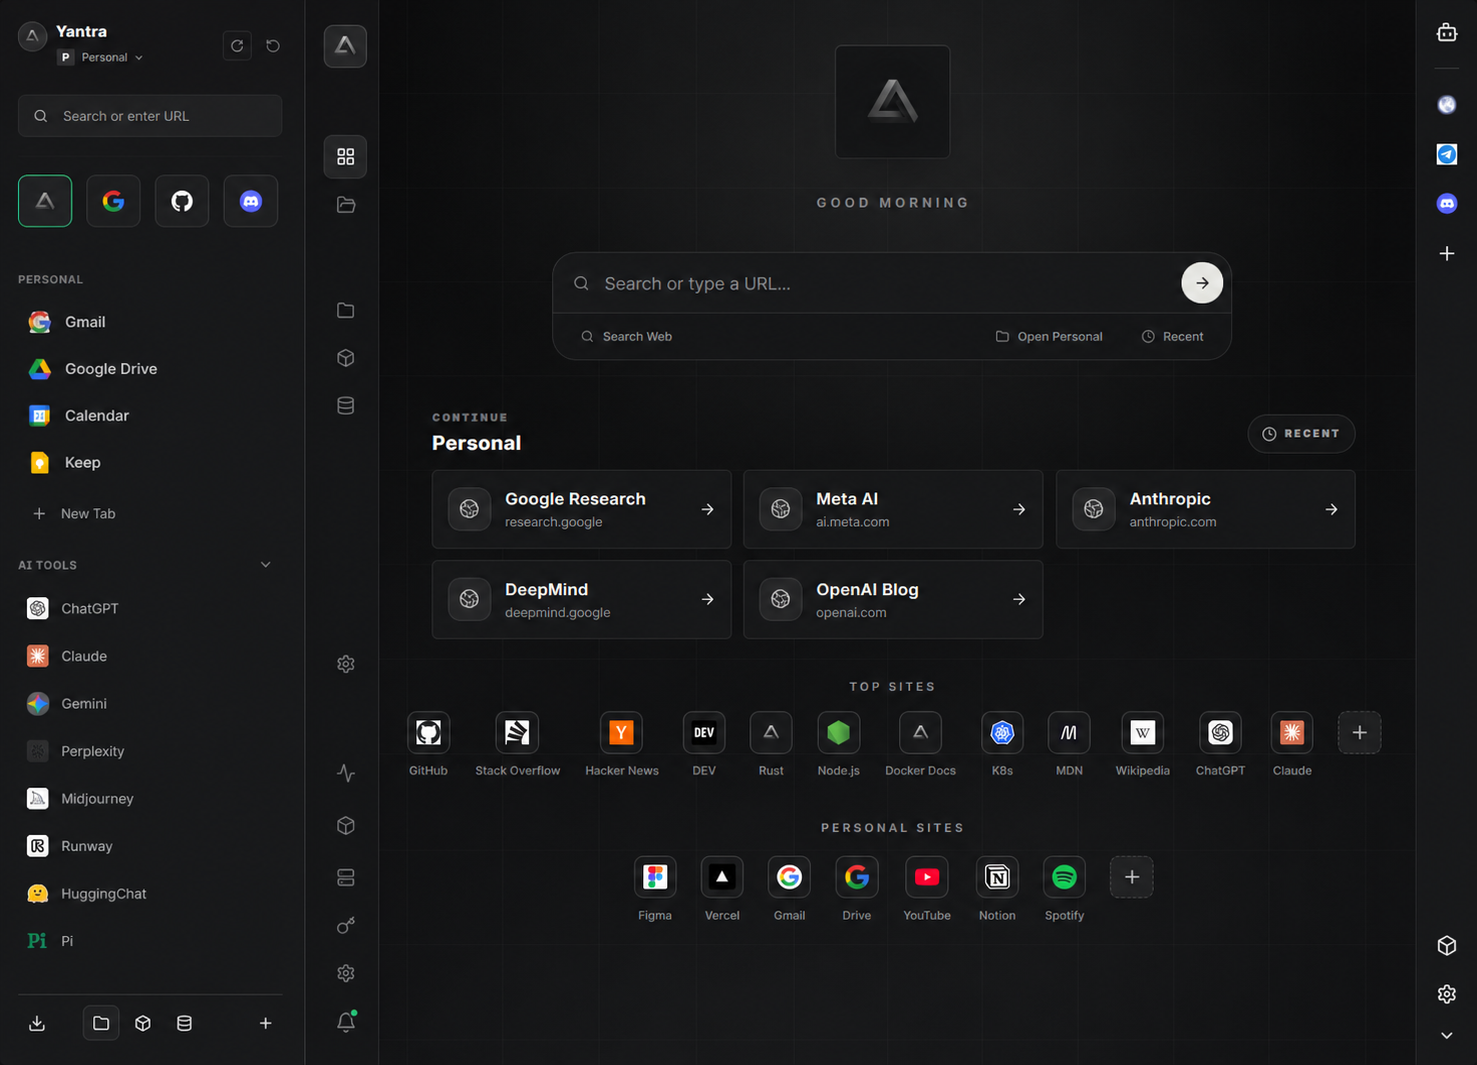Add a new top site with plus tile
The image size is (1477, 1065).
tap(1359, 733)
